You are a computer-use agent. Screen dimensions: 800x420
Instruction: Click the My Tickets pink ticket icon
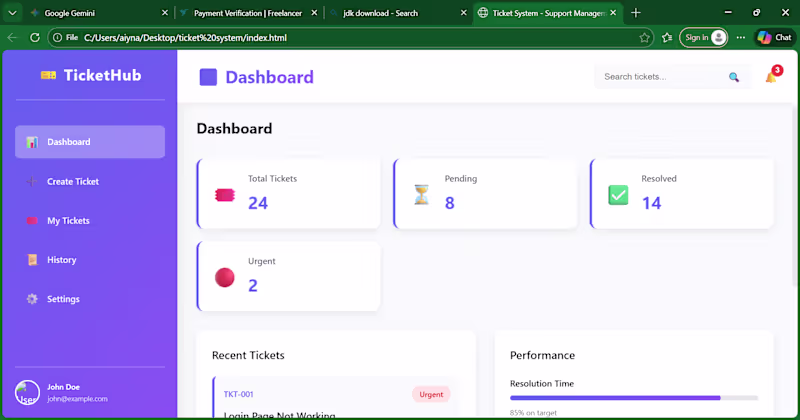[x=32, y=220]
